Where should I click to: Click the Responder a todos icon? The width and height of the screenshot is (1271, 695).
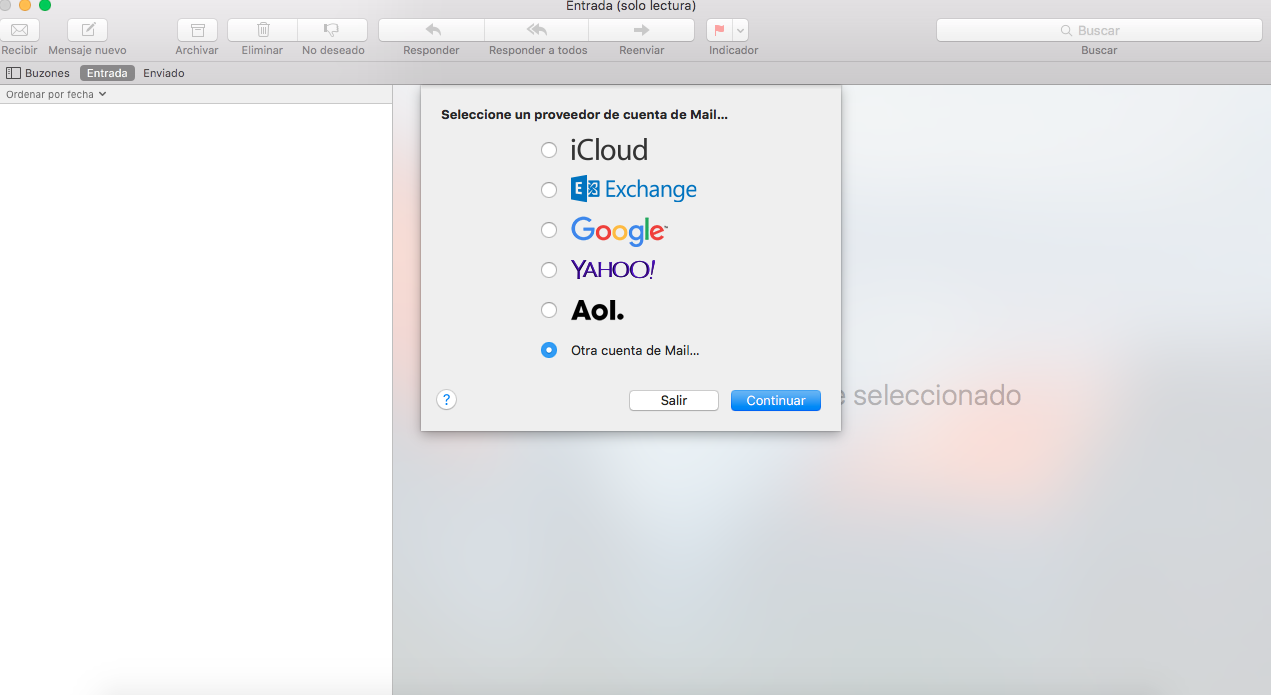[x=537, y=30]
